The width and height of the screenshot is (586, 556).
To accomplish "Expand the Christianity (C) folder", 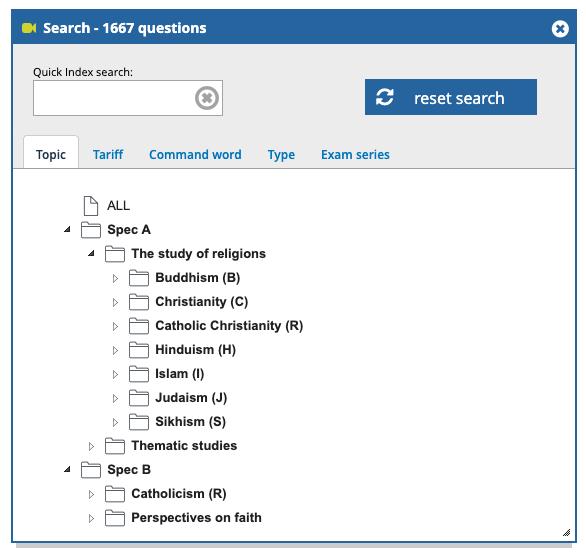I will [x=115, y=302].
